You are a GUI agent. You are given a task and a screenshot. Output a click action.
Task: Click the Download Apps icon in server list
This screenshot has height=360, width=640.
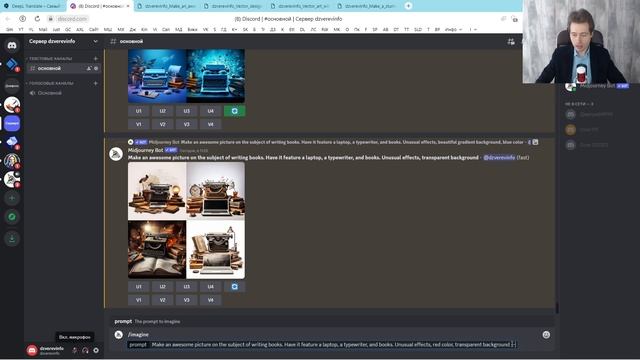click(x=12, y=239)
